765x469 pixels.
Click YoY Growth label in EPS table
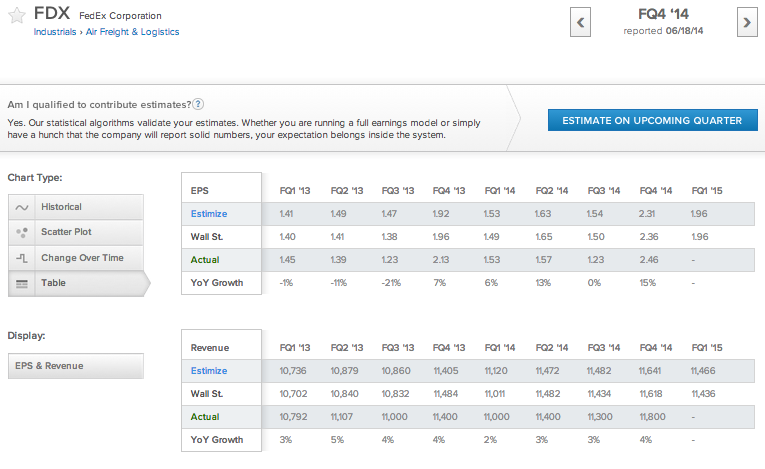coord(217,283)
